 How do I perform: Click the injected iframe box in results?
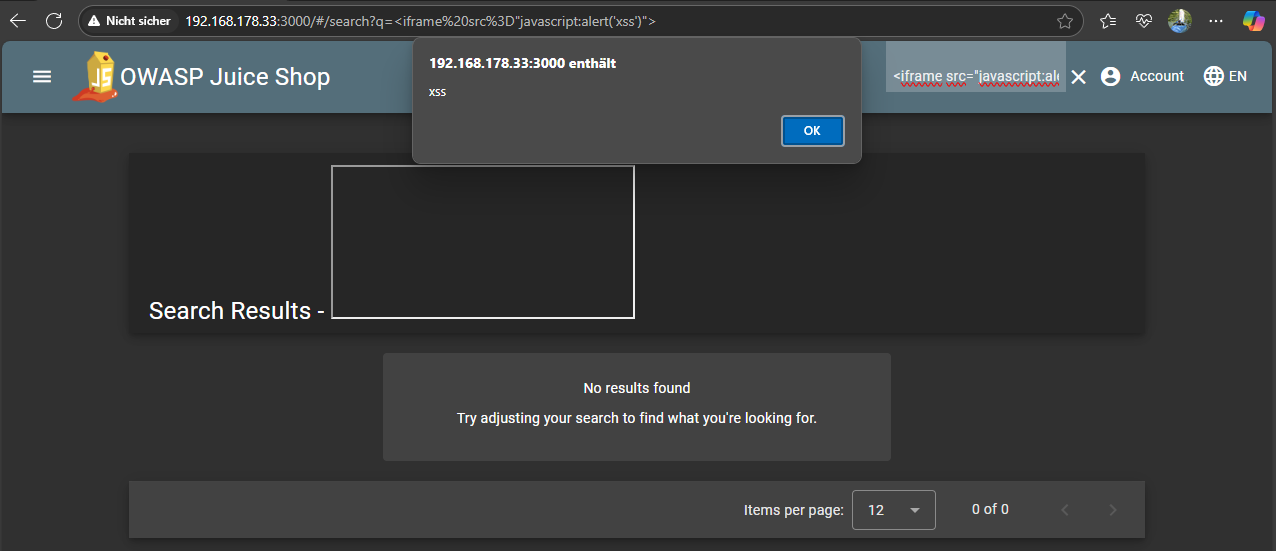[x=483, y=242]
